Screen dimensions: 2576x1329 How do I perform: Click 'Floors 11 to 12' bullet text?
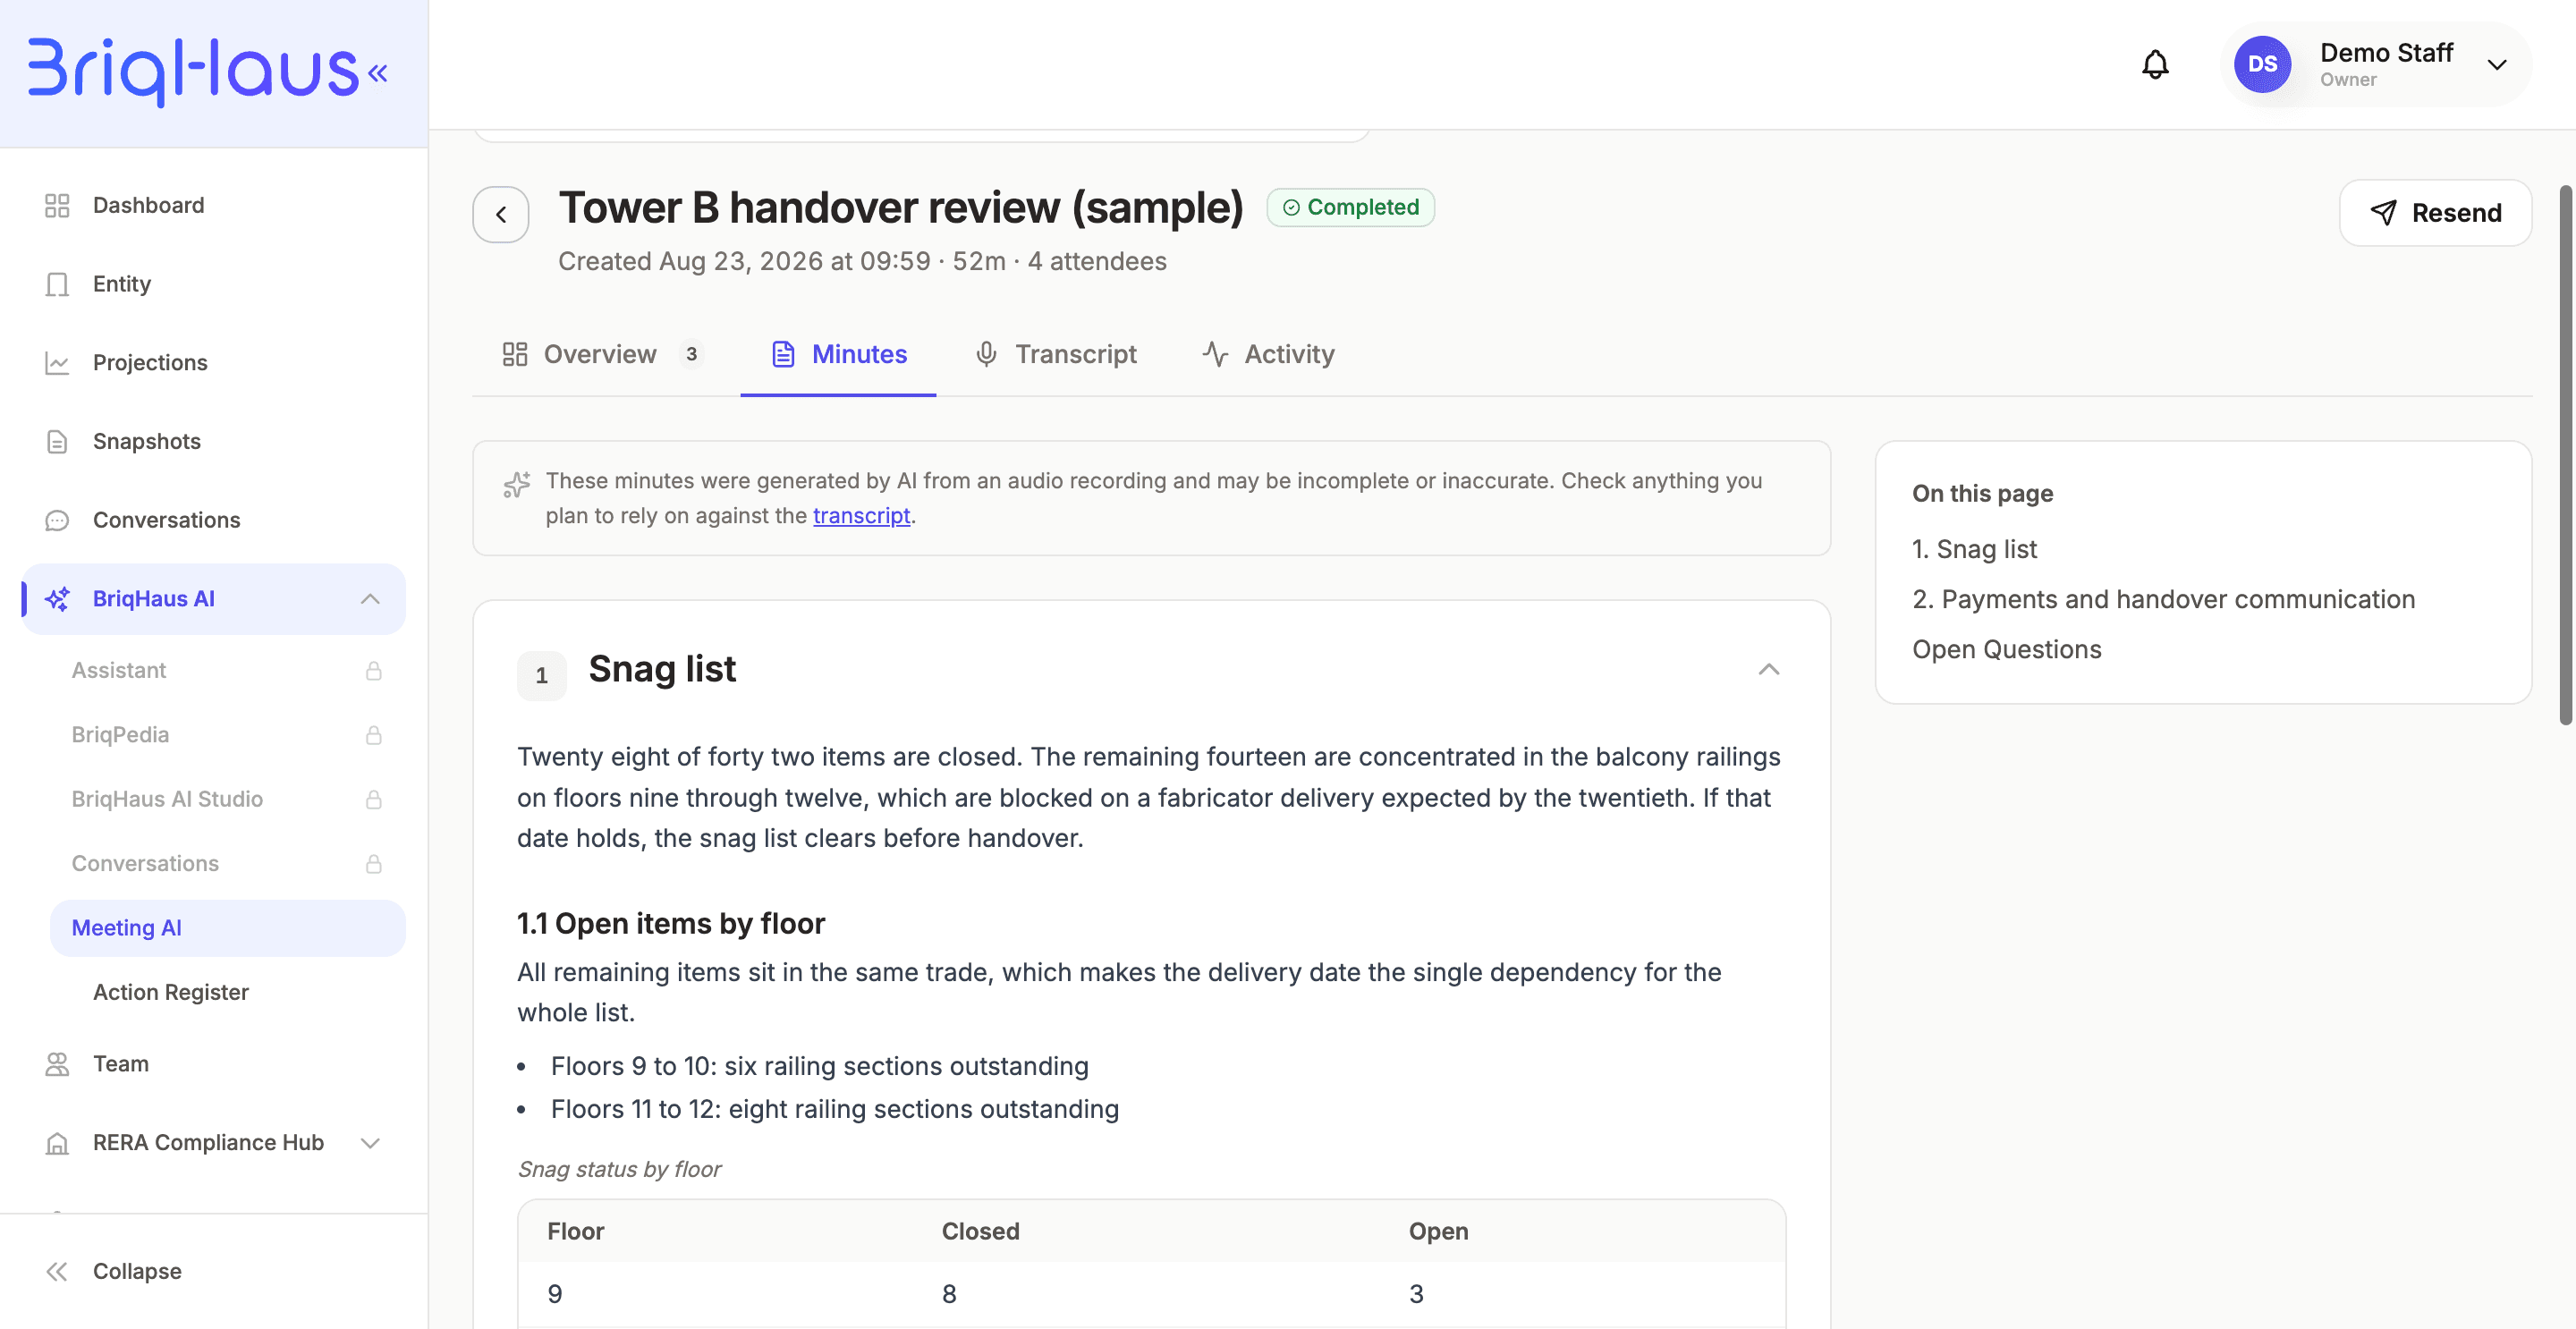pyautogui.click(x=834, y=1109)
